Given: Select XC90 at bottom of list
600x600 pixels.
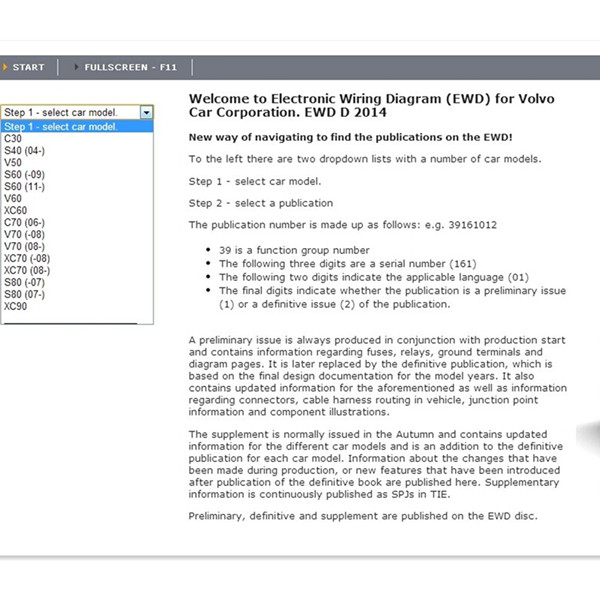Looking at the screenshot, I should [16, 307].
